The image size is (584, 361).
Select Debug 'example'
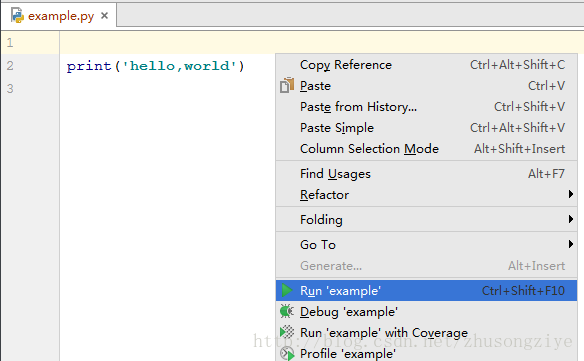point(426,311)
